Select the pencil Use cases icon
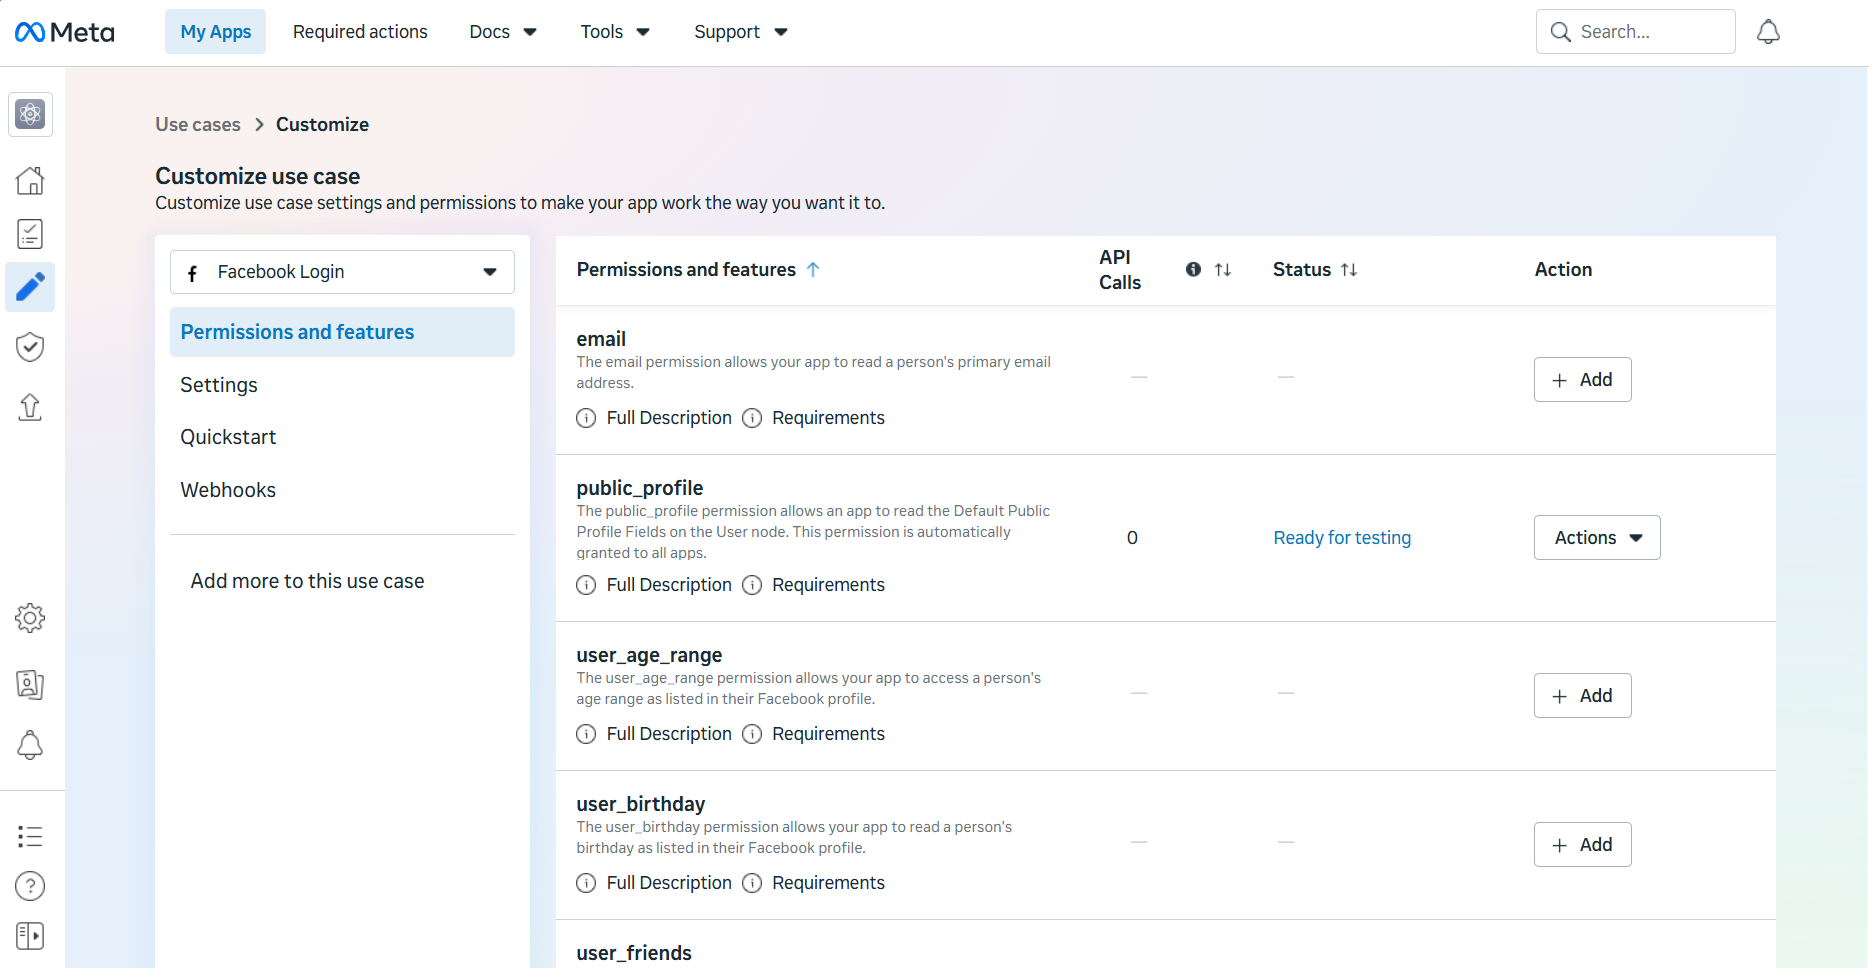The height and width of the screenshot is (968, 1869). pos(30,288)
